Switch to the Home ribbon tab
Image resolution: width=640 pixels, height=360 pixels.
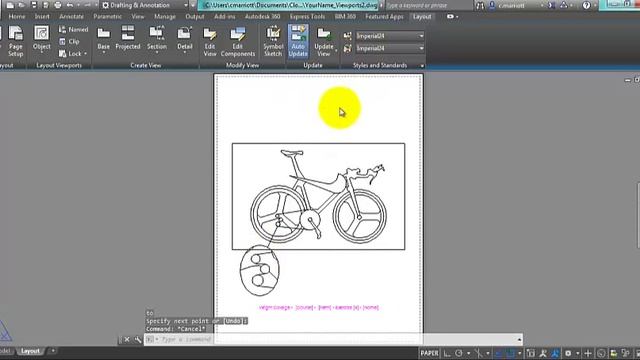click(x=17, y=17)
